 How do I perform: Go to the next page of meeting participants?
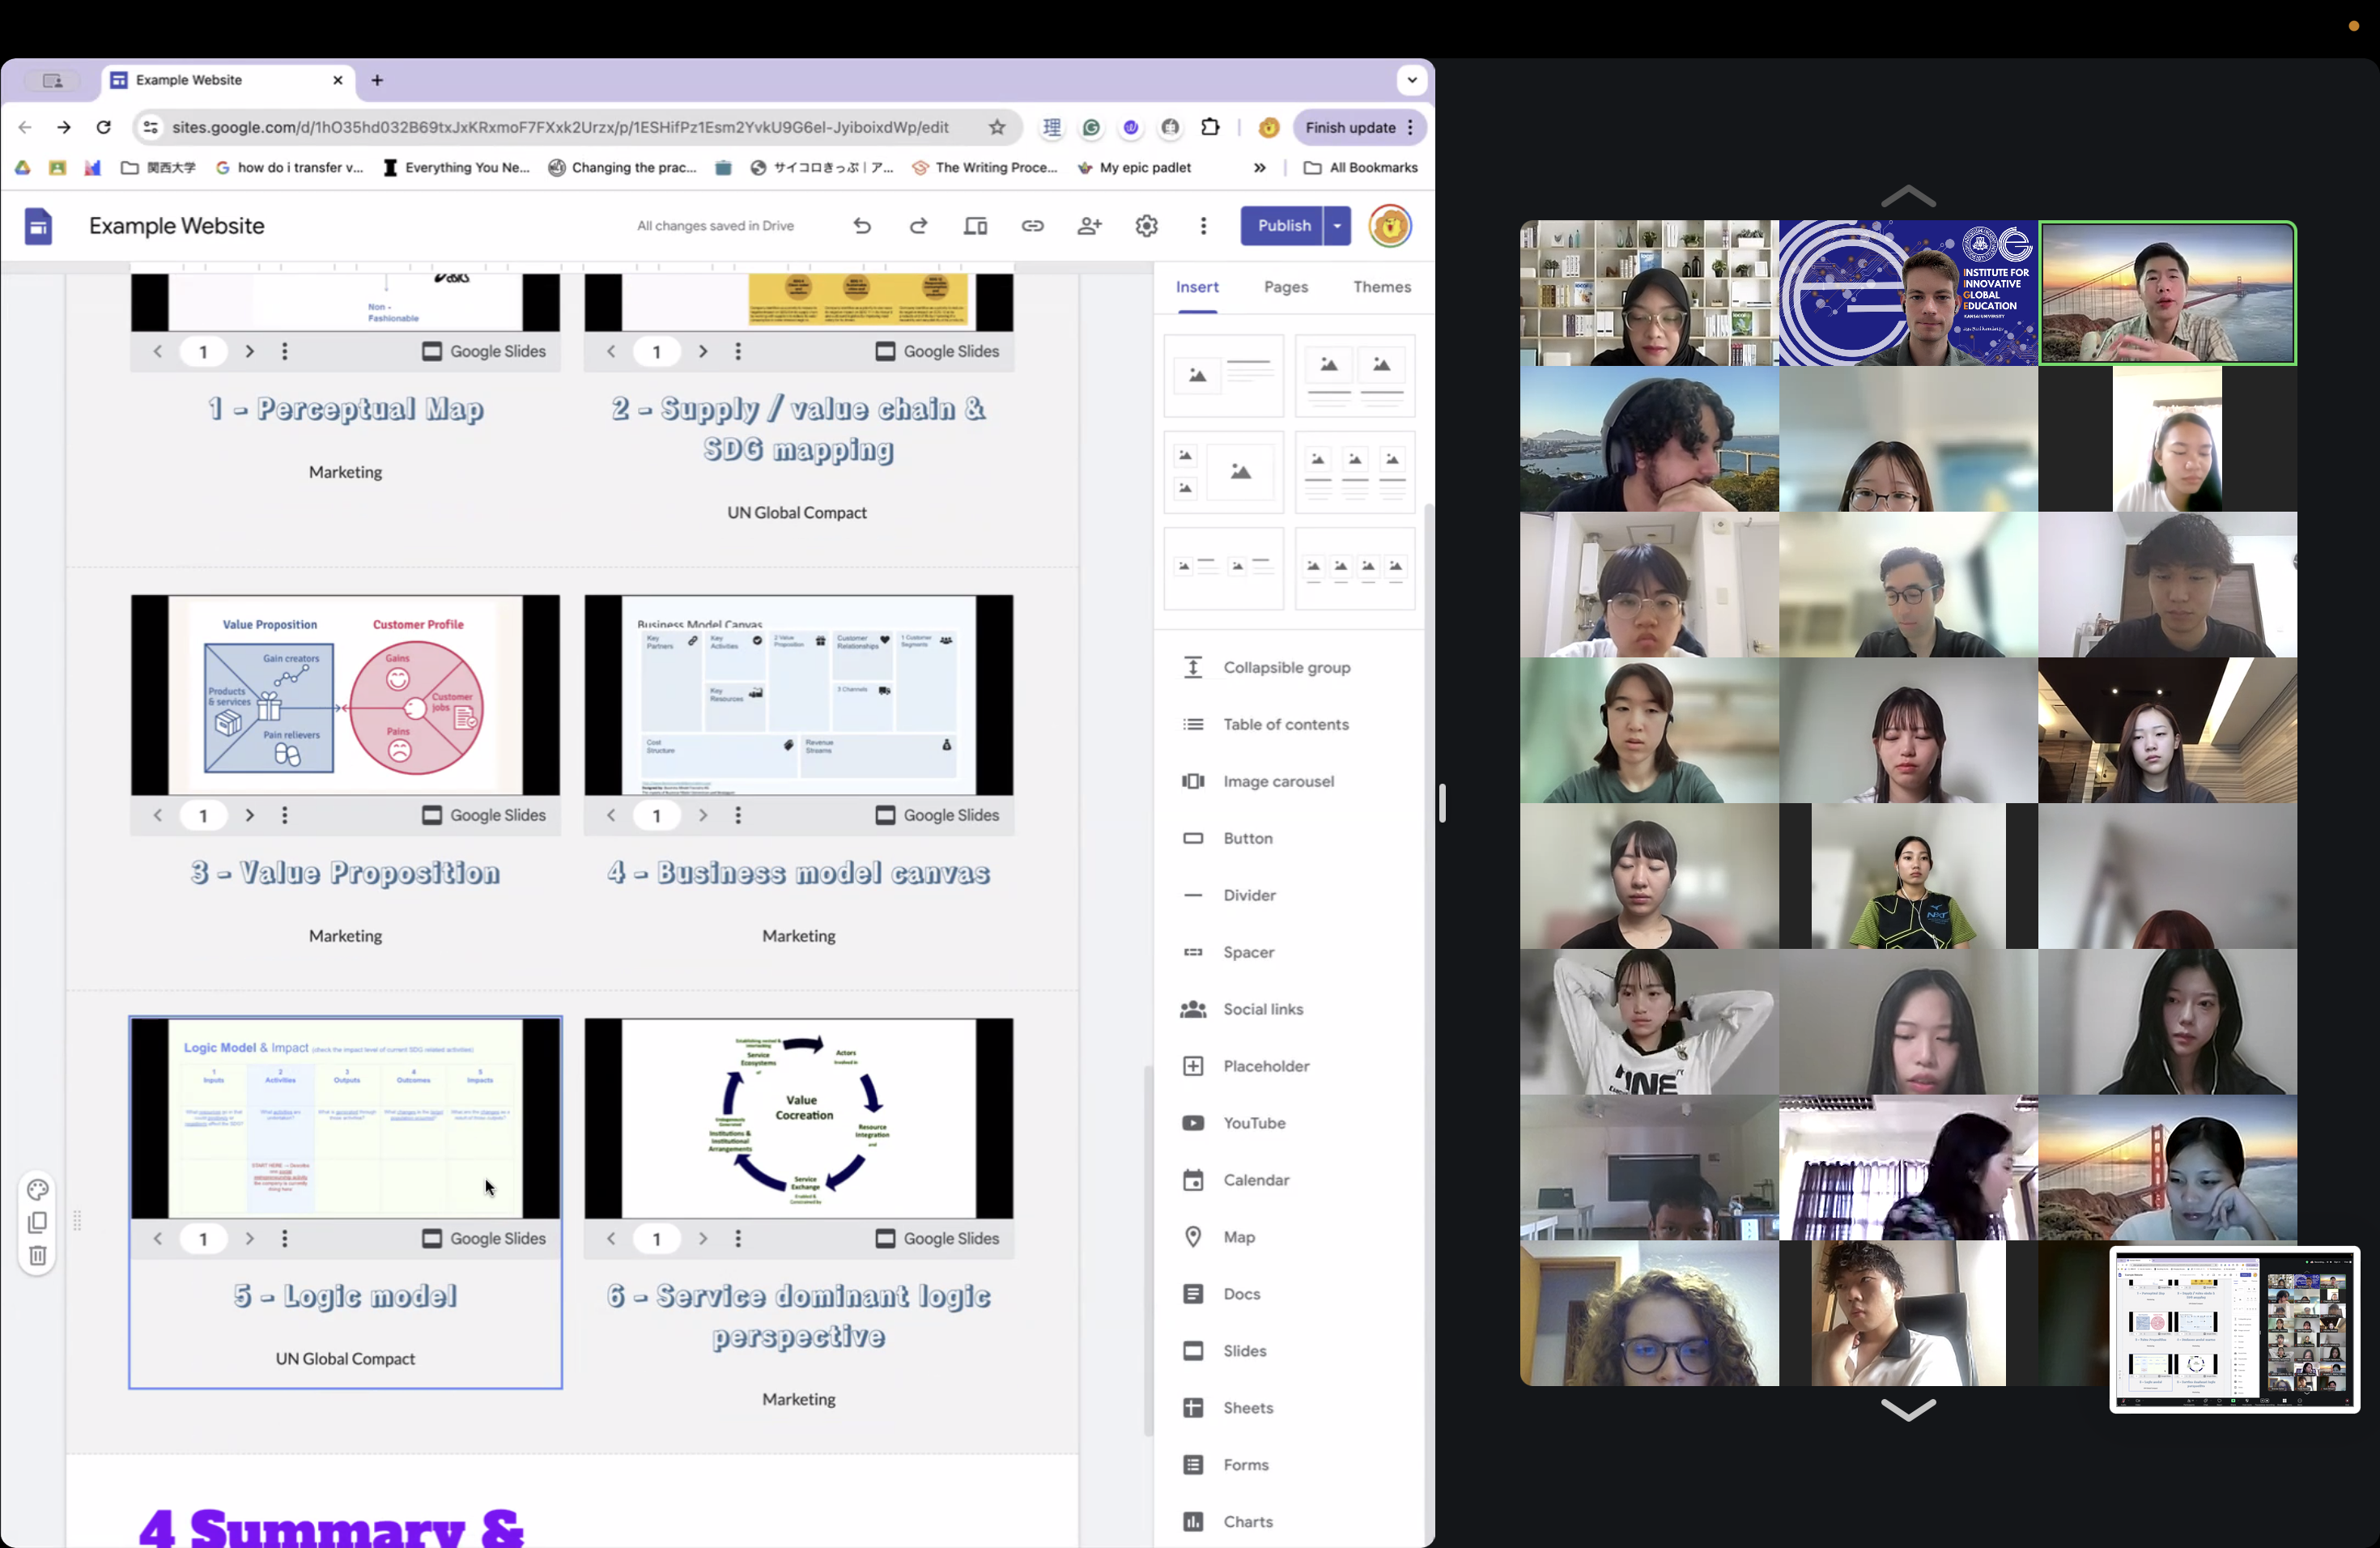(1908, 1409)
